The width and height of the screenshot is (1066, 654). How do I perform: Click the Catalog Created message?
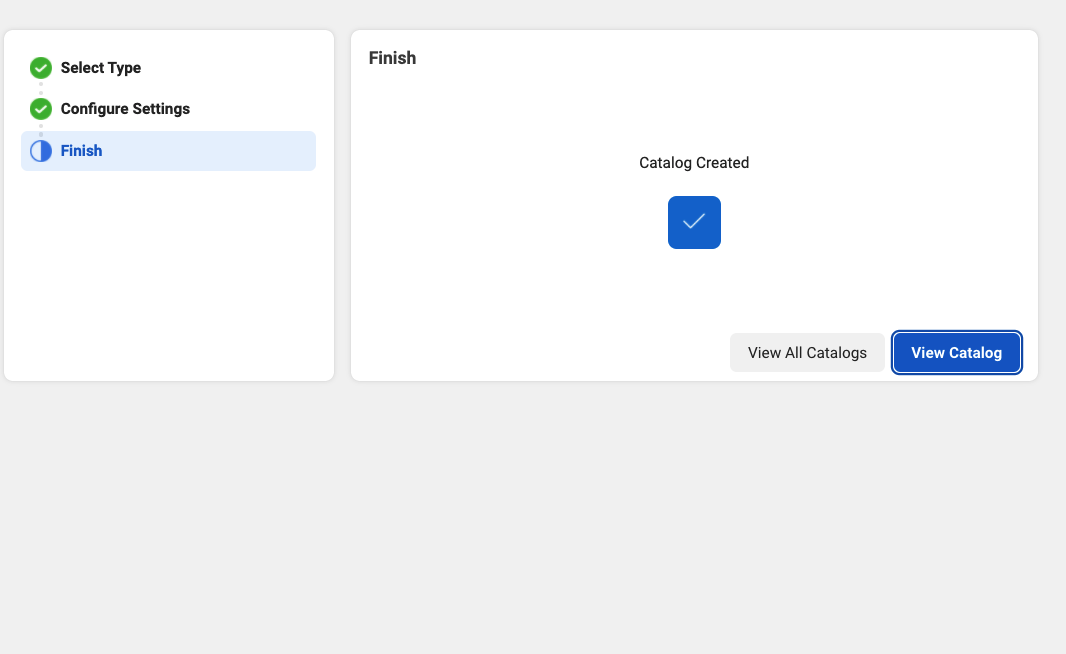click(x=694, y=163)
